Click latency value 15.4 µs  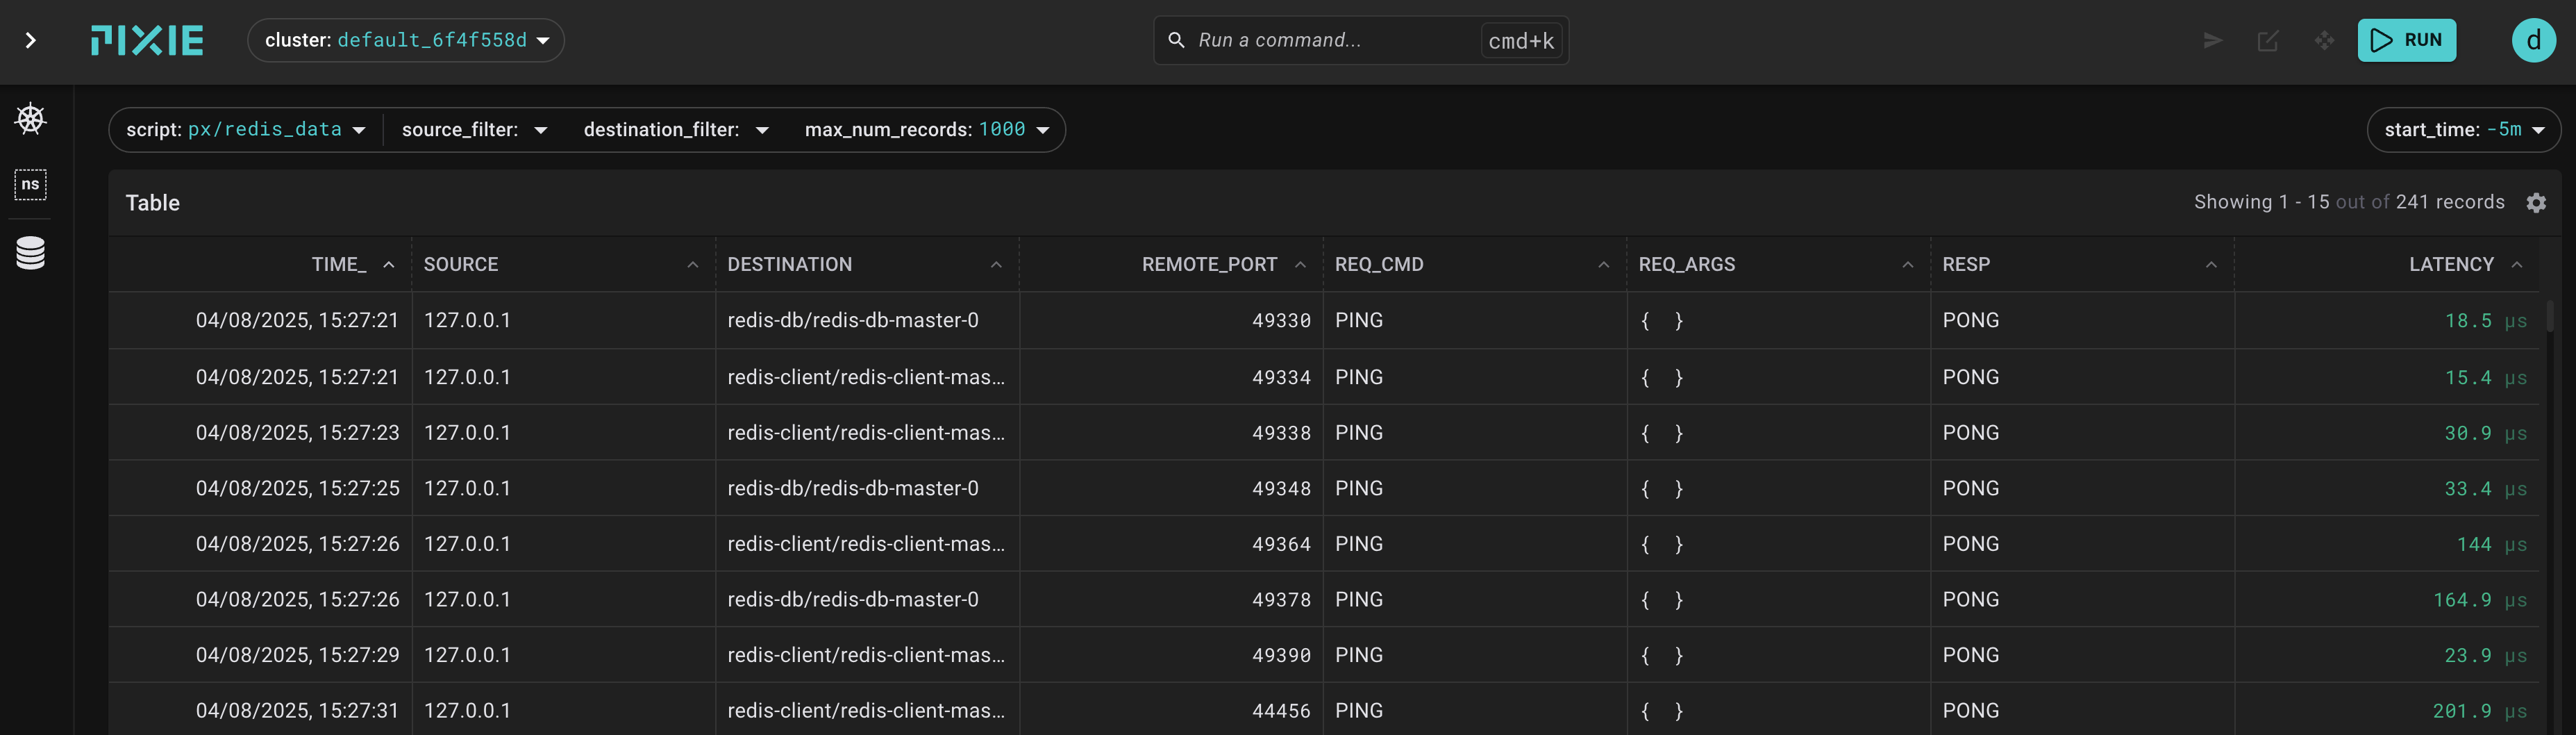tap(2486, 378)
